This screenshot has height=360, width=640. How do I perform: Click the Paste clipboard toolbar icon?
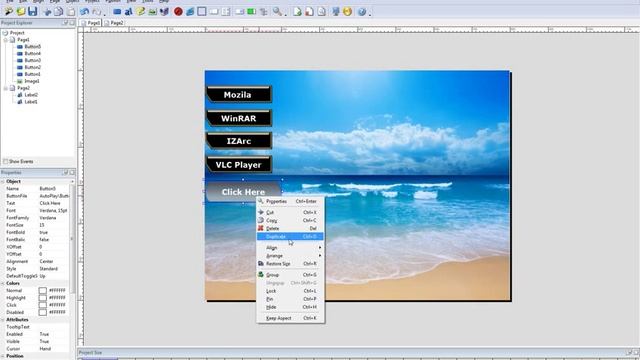(x=71, y=12)
